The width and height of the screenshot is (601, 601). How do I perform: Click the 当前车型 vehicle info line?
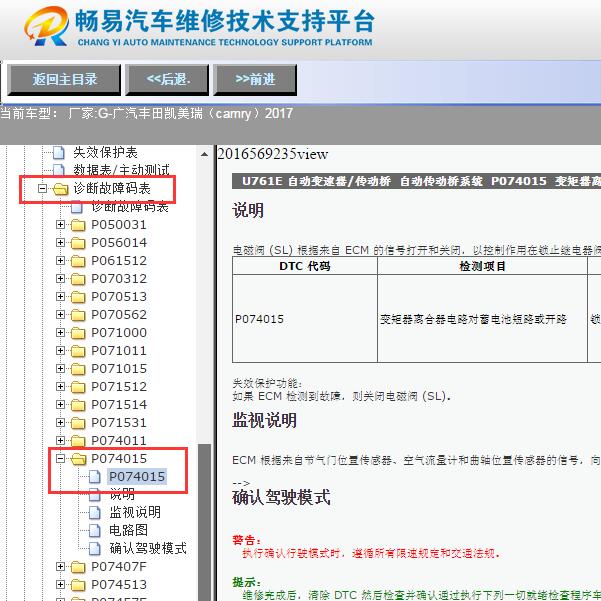click(x=146, y=113)
